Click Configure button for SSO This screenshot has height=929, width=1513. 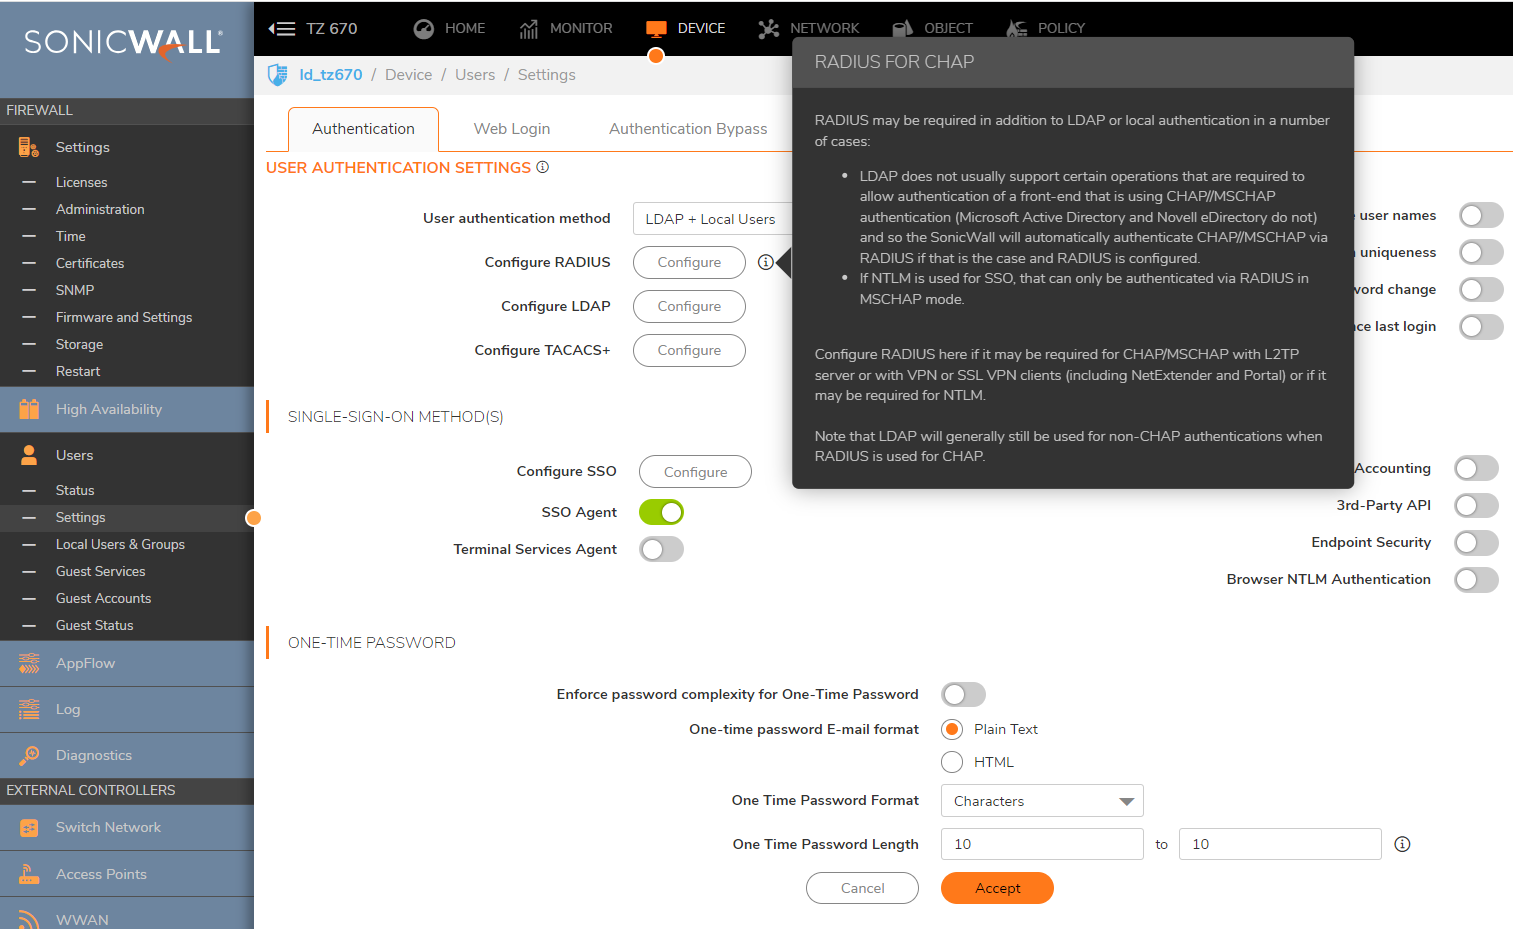695,472
